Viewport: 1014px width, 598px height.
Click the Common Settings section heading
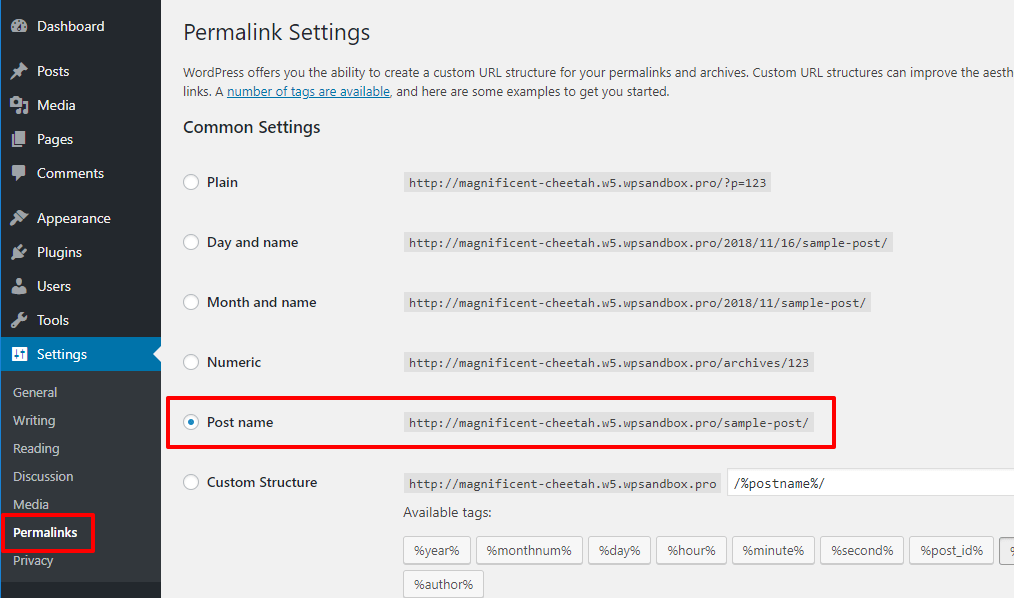[x=252, y=127]
